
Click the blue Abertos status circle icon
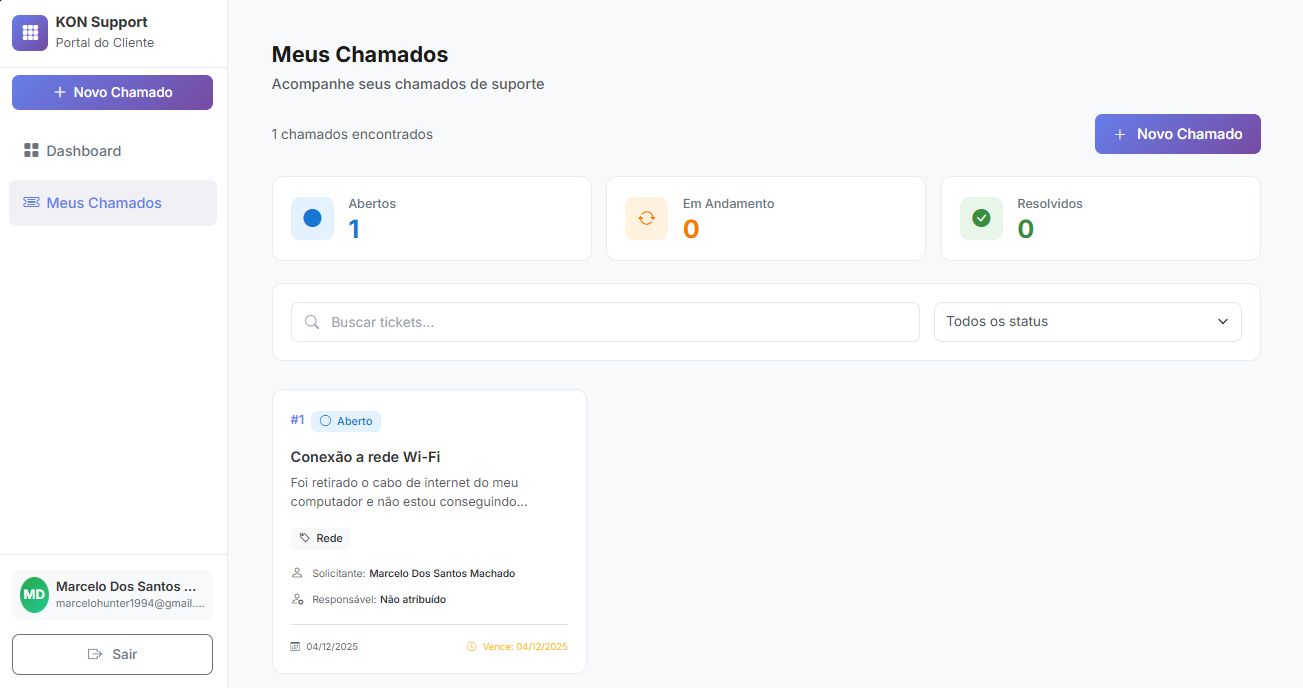[x=312, y=218]
